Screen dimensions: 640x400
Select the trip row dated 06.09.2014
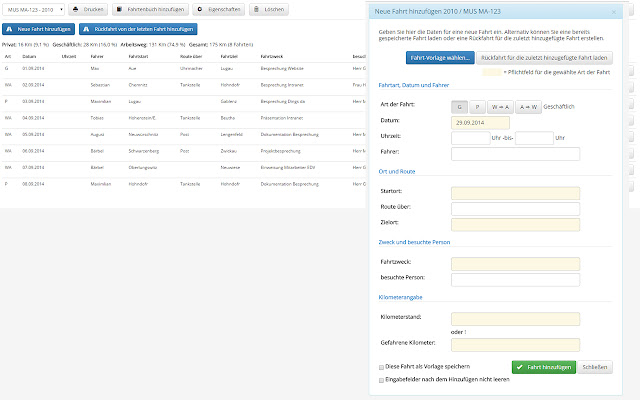[184, 151]
